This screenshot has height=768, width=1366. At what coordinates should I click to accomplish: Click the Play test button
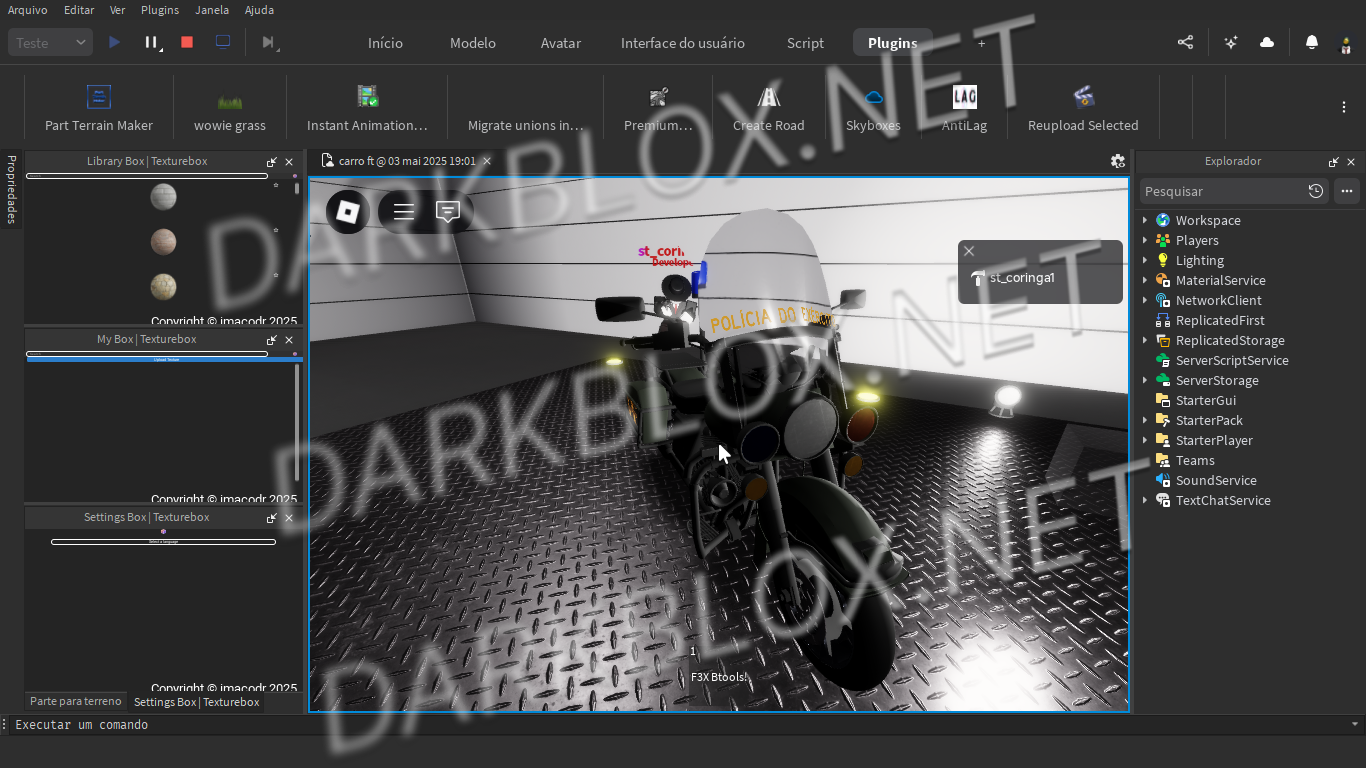pos(115,42)
